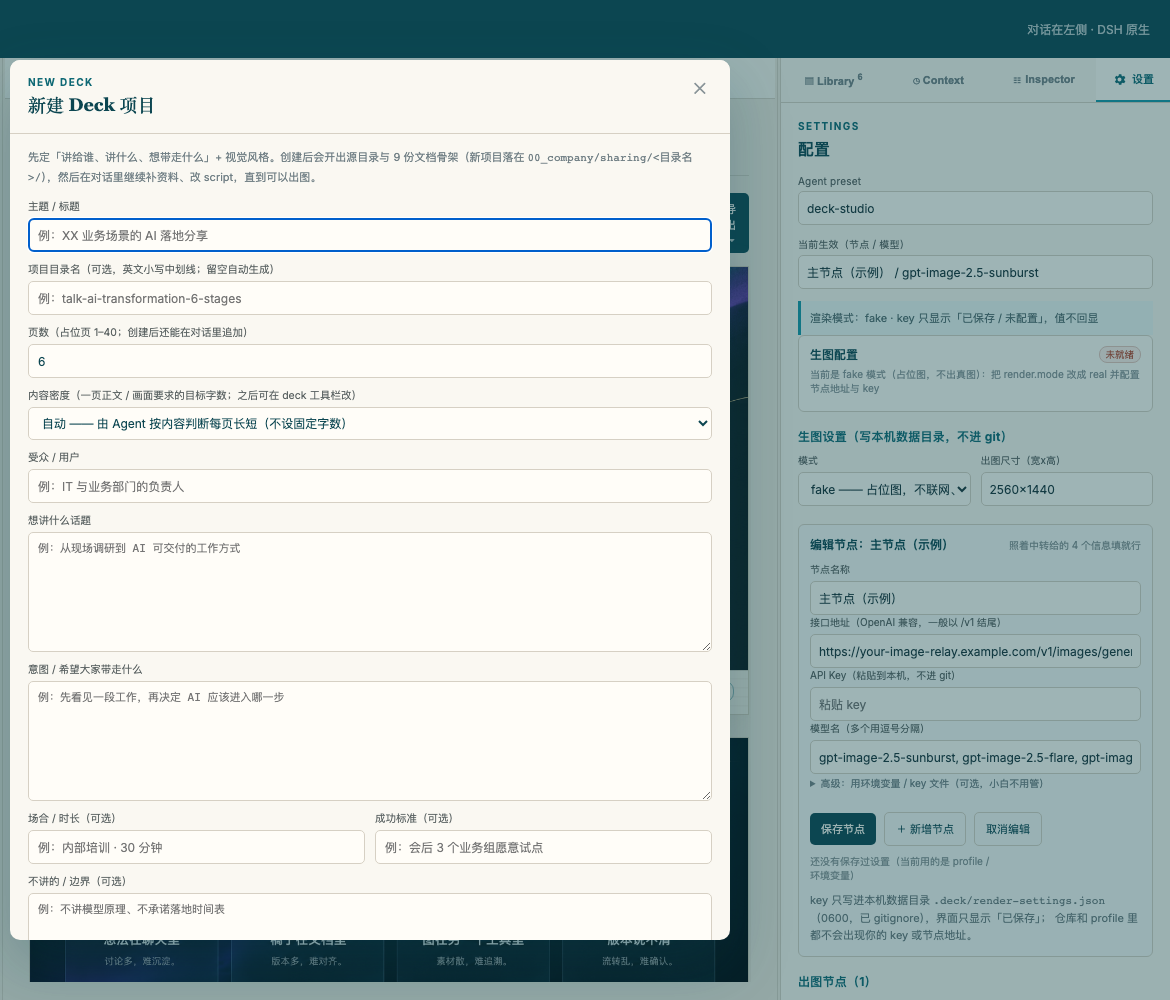
Task: Click the 出图节点 (1) heading
Action: 833,981
